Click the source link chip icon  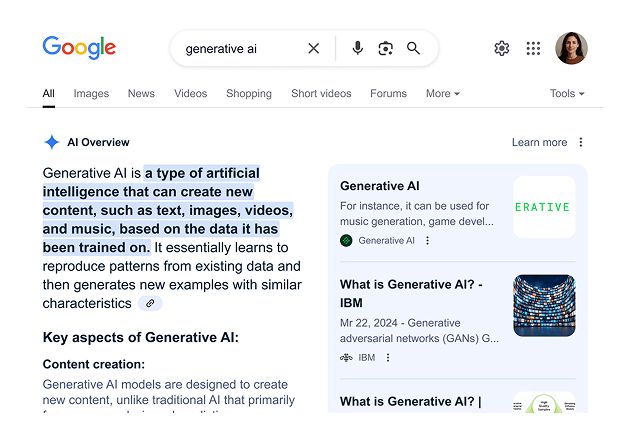pyautogui.click(x=150, y=303)
